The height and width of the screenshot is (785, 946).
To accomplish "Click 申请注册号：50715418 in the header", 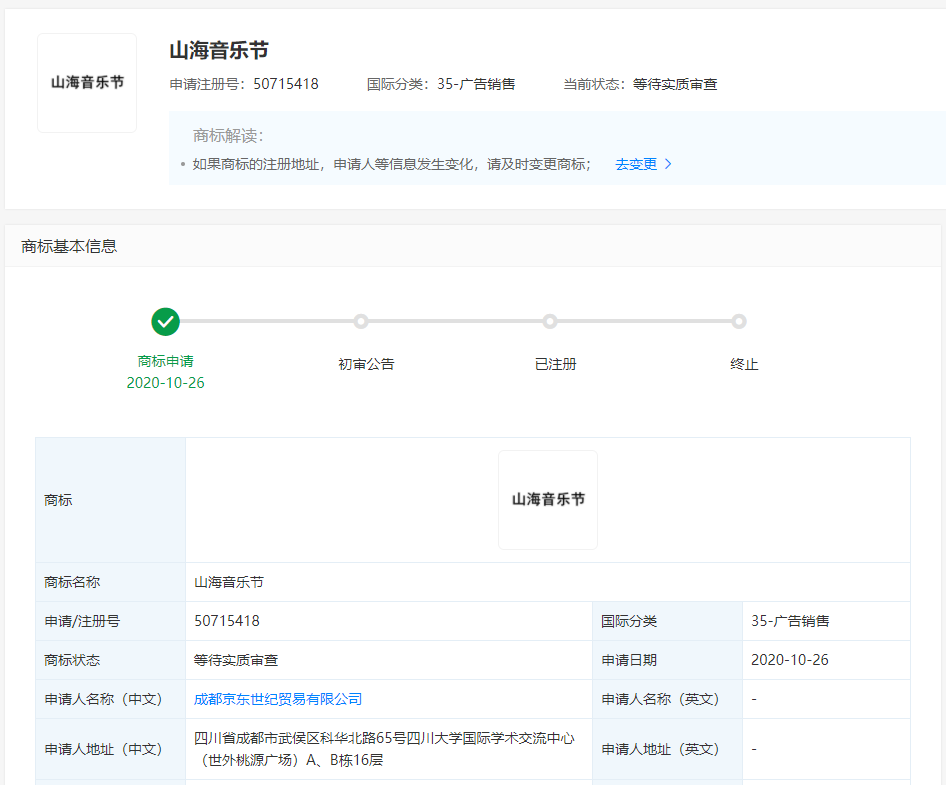I will pos(244,84).
